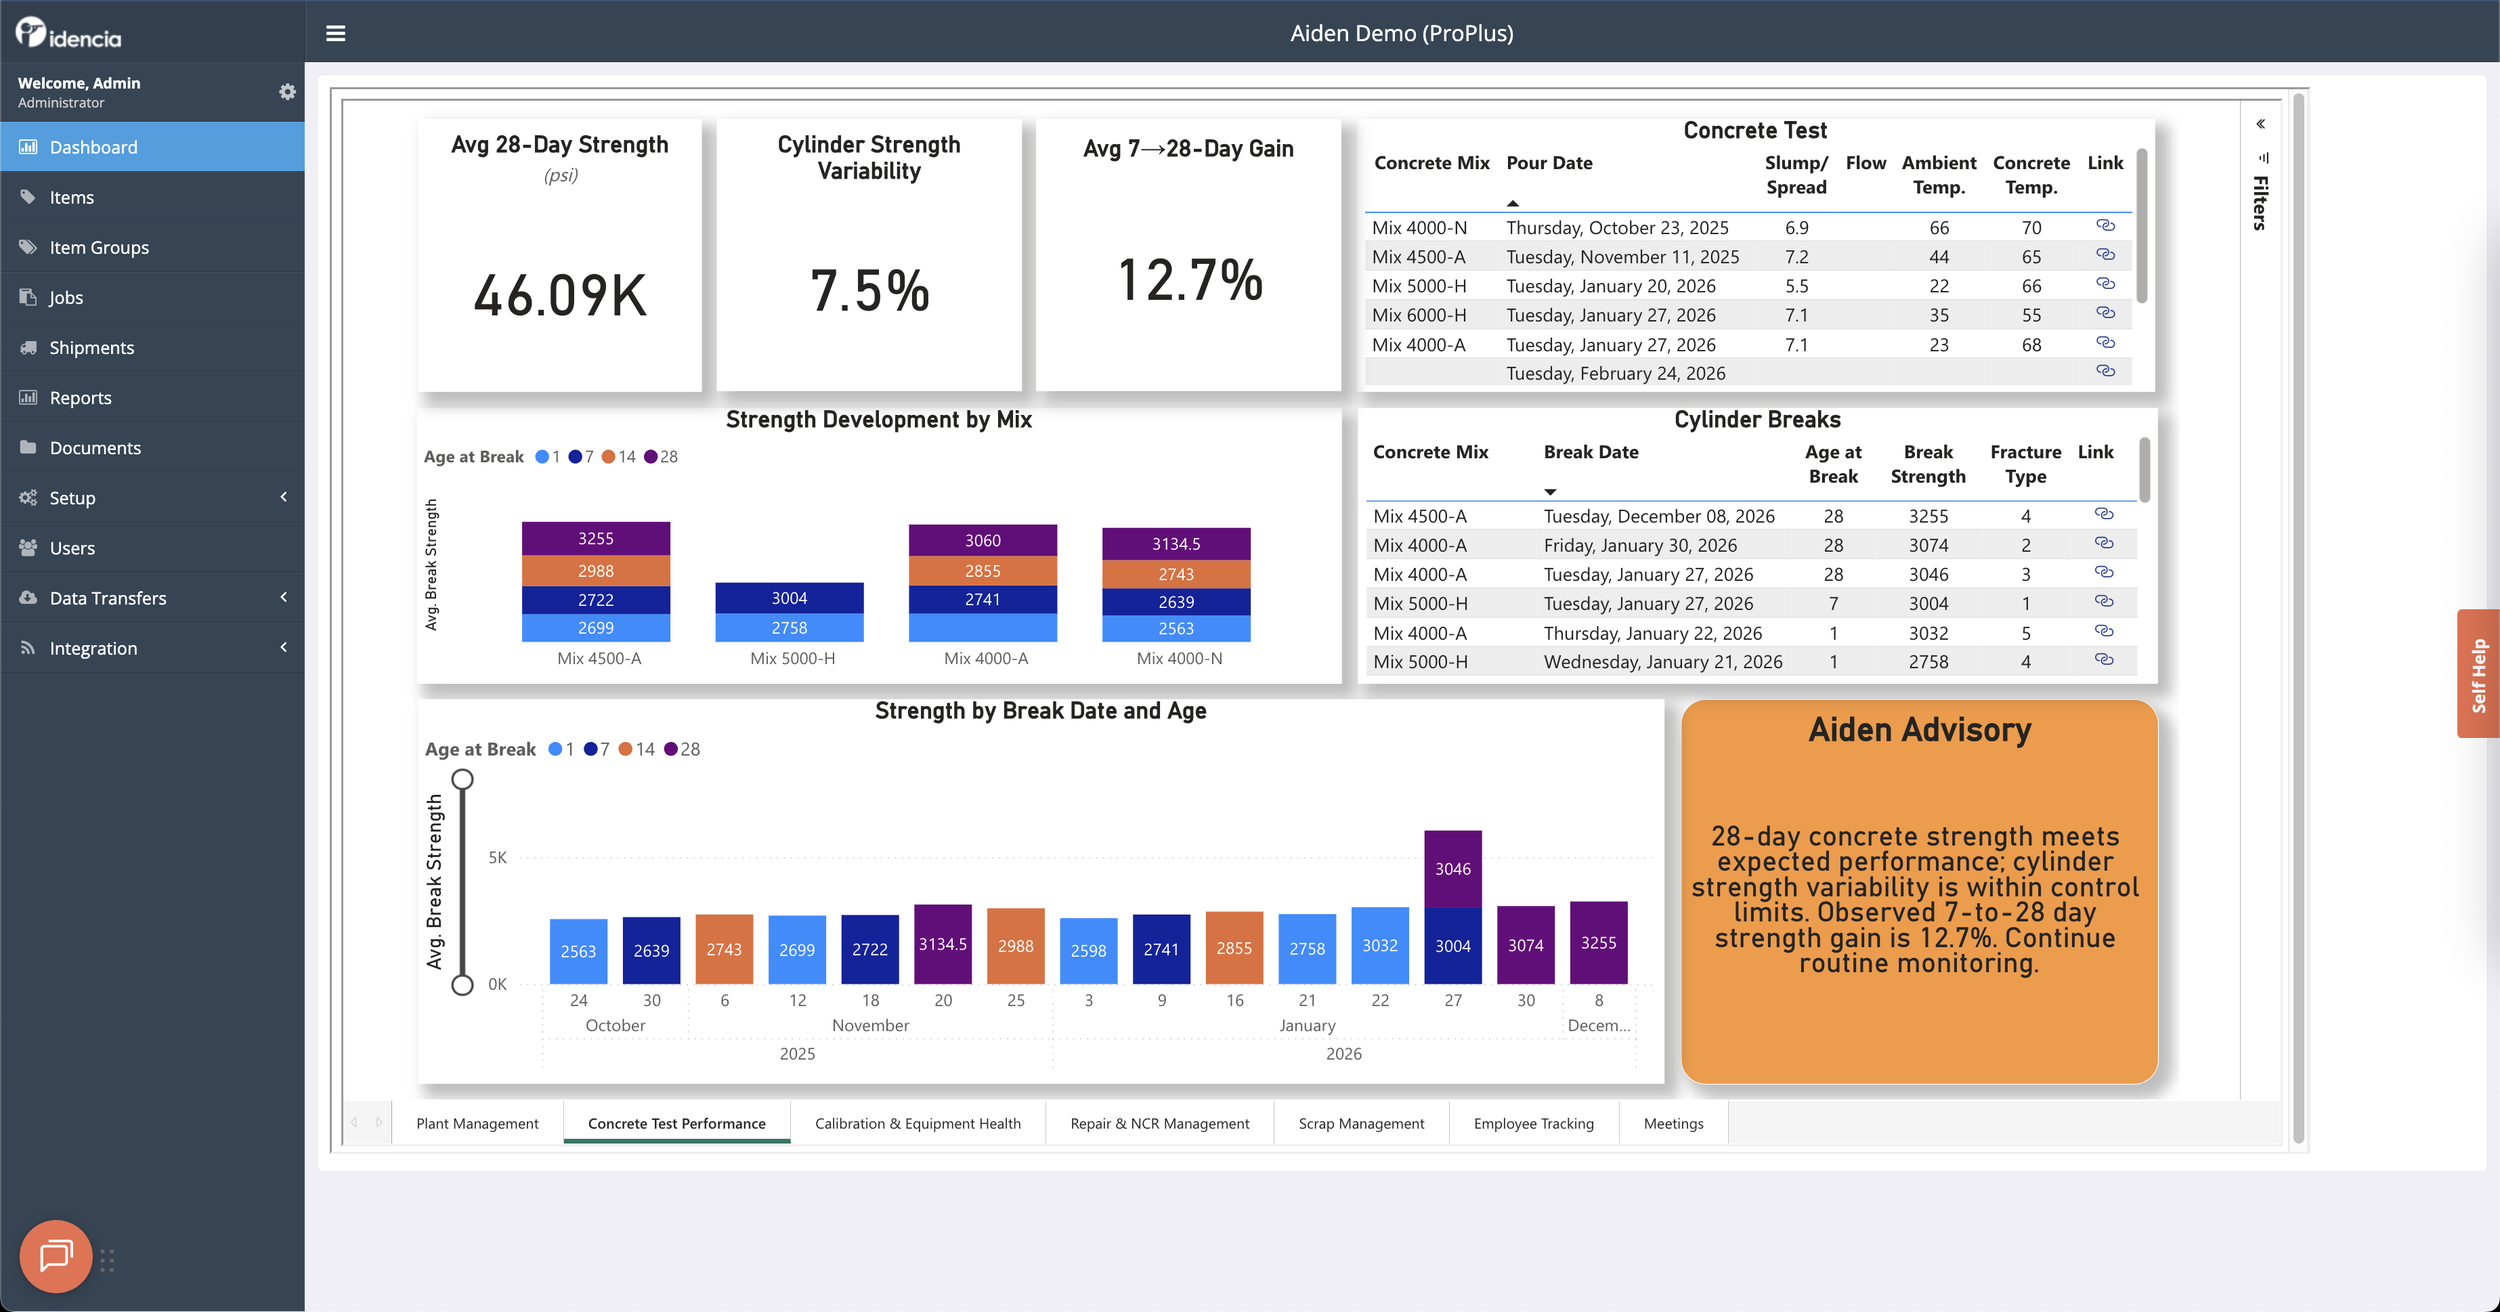Open the Self Help side button
This screenshot has height=1312, width=2500.
pyautogui.click(x=2477, y=673)
